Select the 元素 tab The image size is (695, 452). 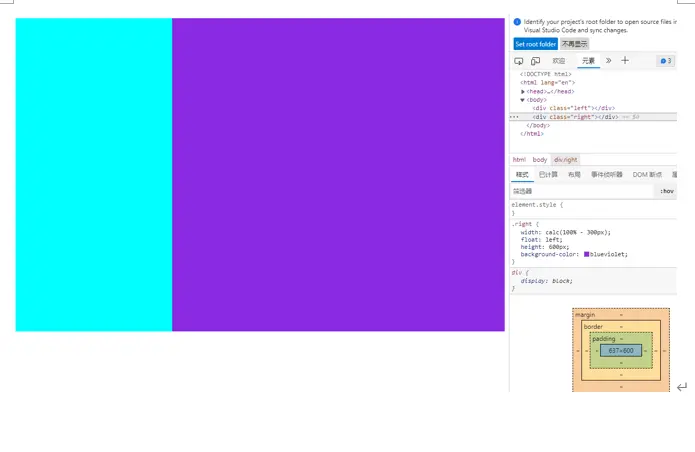(x=589, y=61)
